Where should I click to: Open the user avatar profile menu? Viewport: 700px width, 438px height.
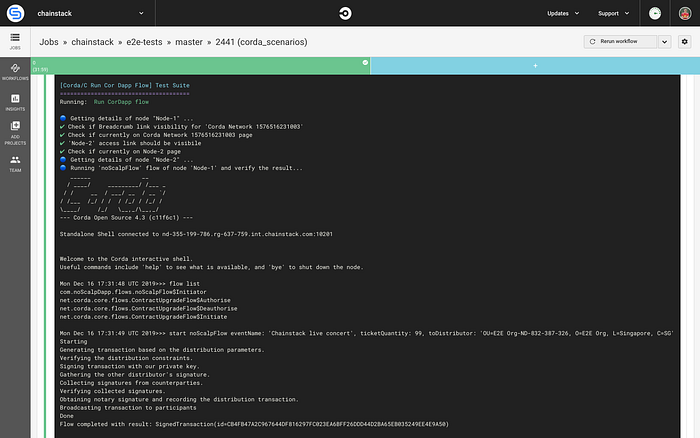pyautogui.click(x=685, y=13)
